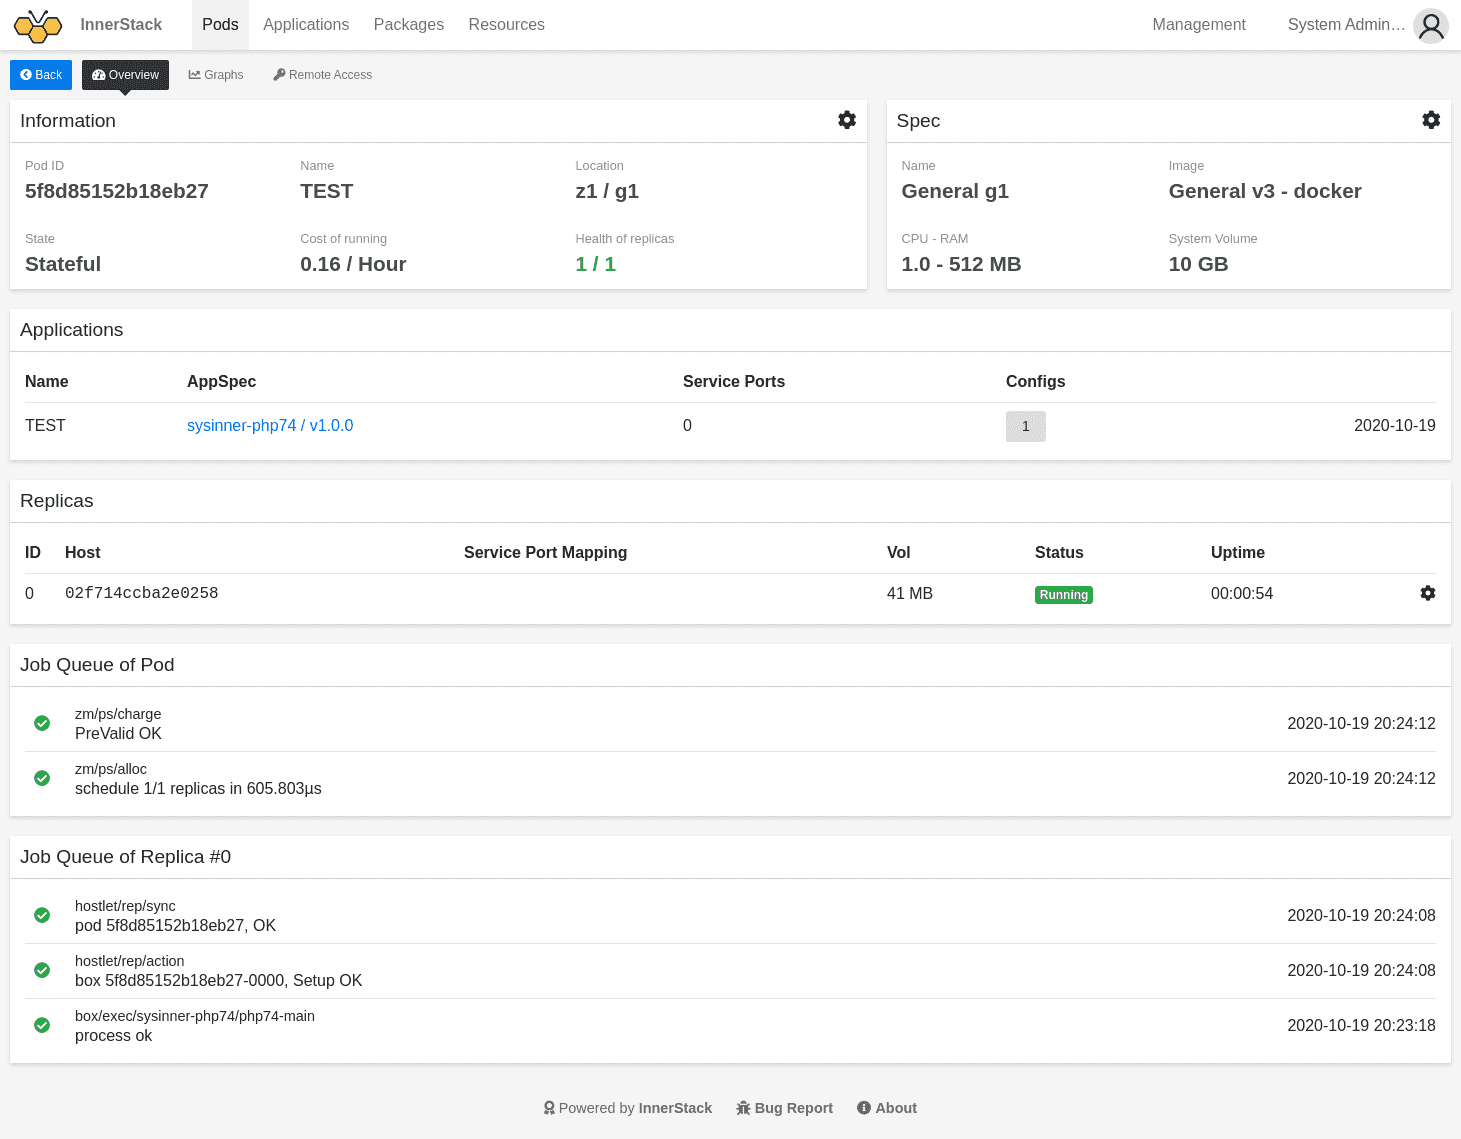This screenshot has height=1139, width=1461.
Task: Open the System Admin account menu
Action: (1346, 25)
